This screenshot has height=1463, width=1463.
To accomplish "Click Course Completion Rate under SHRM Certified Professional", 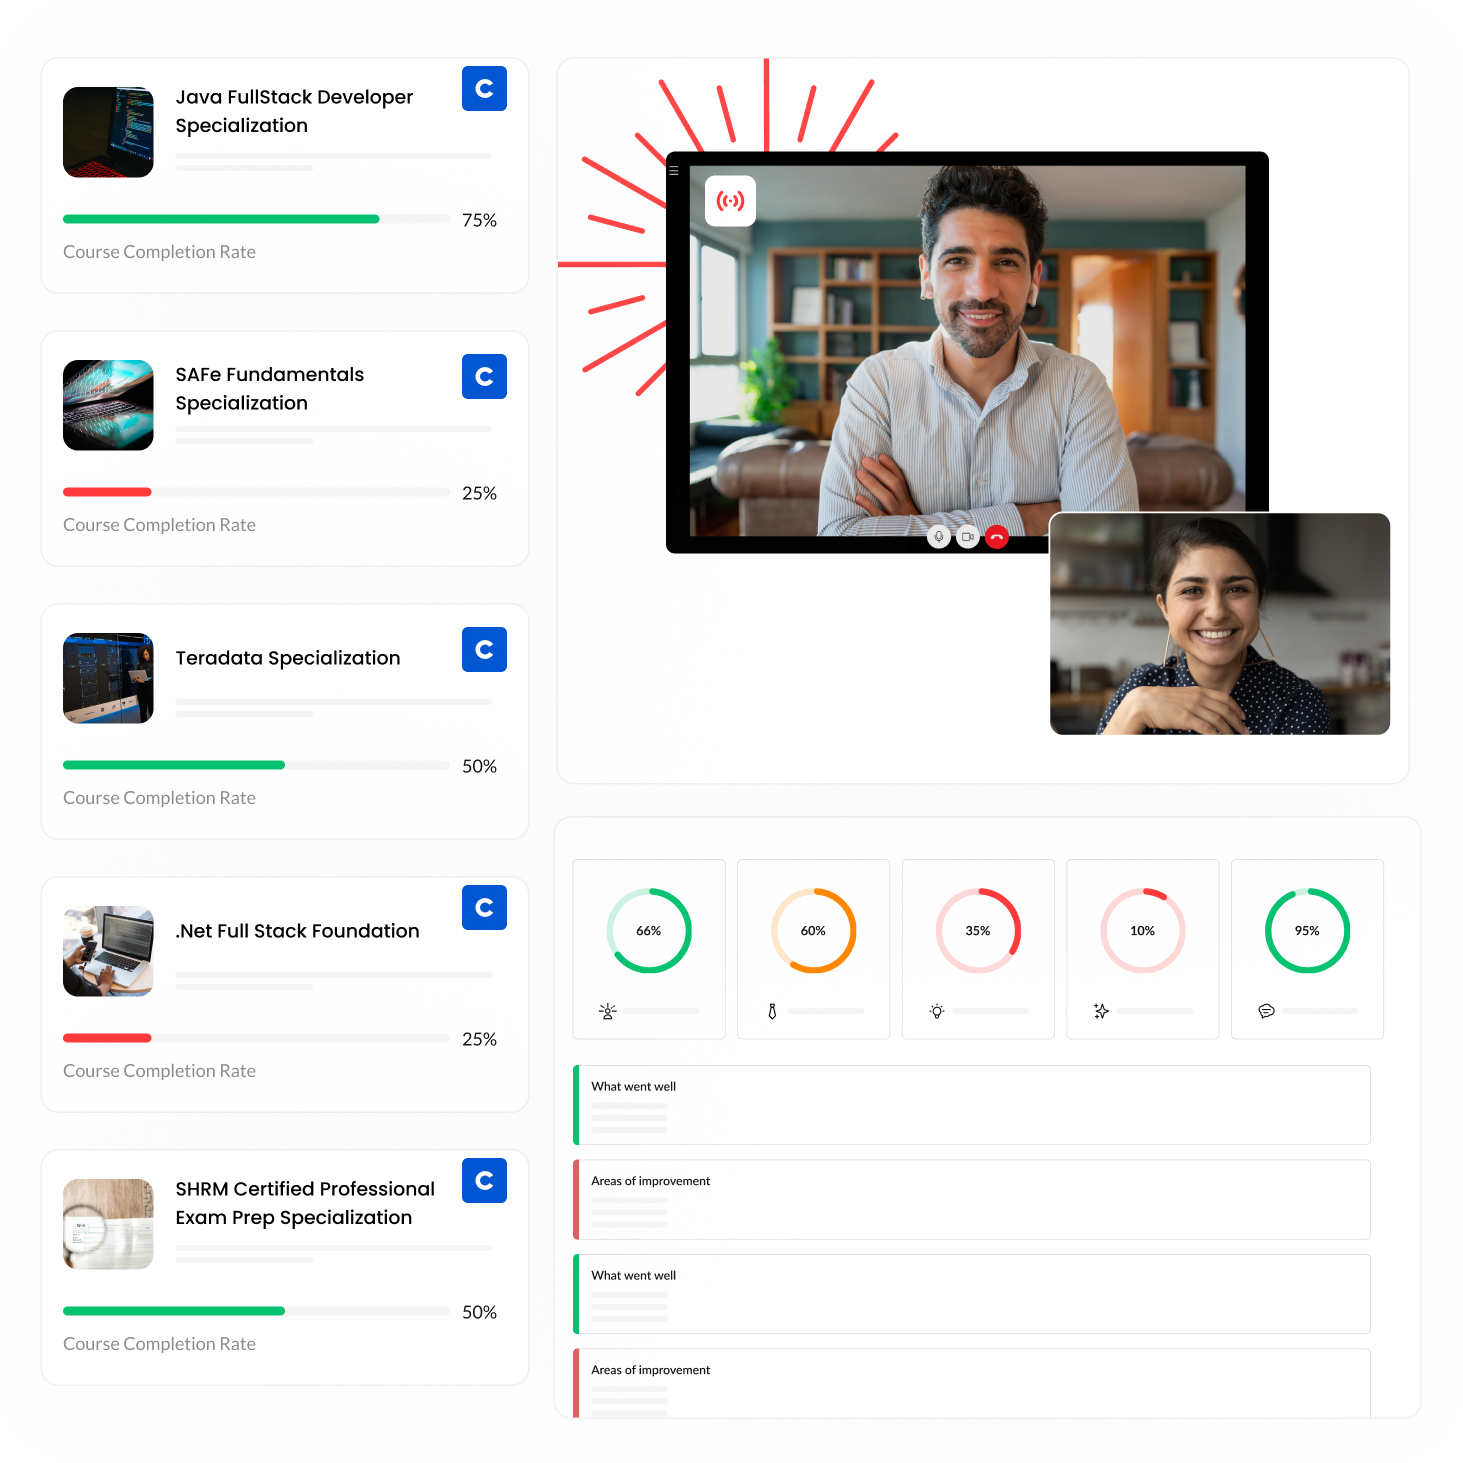I will pyautogui.click(x=159, y=1344).
